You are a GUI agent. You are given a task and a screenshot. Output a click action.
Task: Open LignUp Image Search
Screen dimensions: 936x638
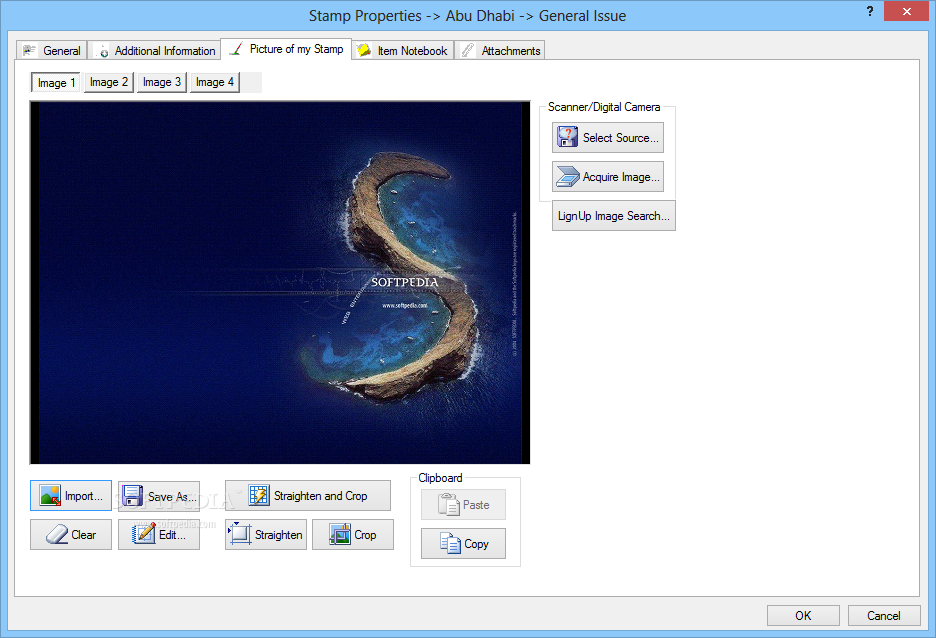click(614, 216)
